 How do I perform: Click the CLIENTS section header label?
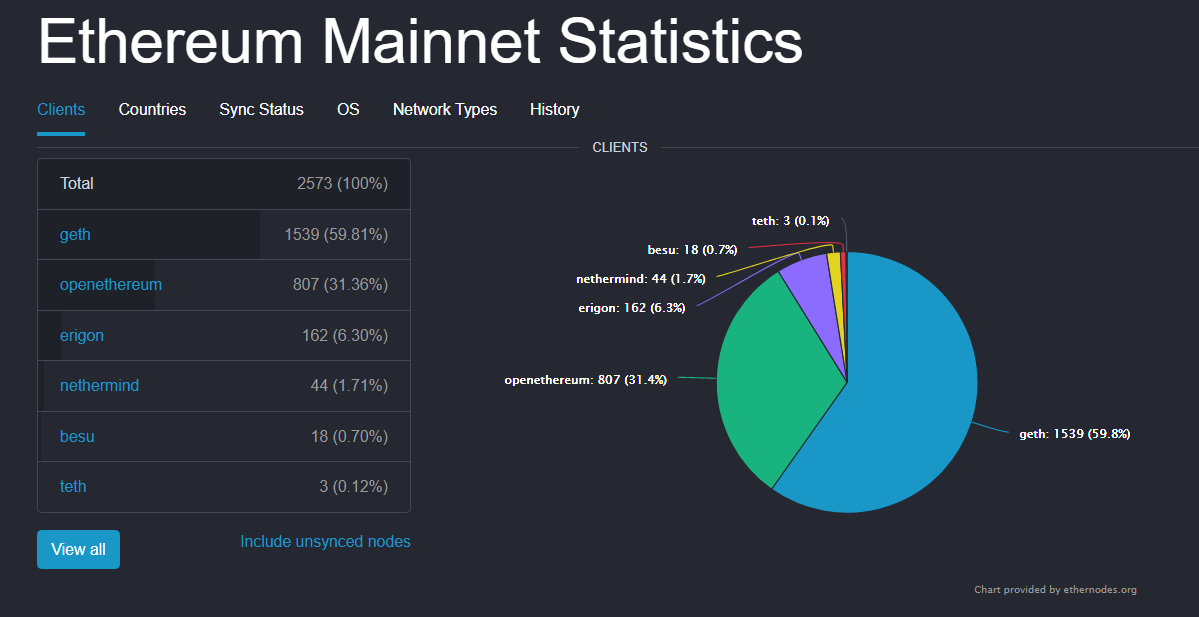tap(620, 148)
